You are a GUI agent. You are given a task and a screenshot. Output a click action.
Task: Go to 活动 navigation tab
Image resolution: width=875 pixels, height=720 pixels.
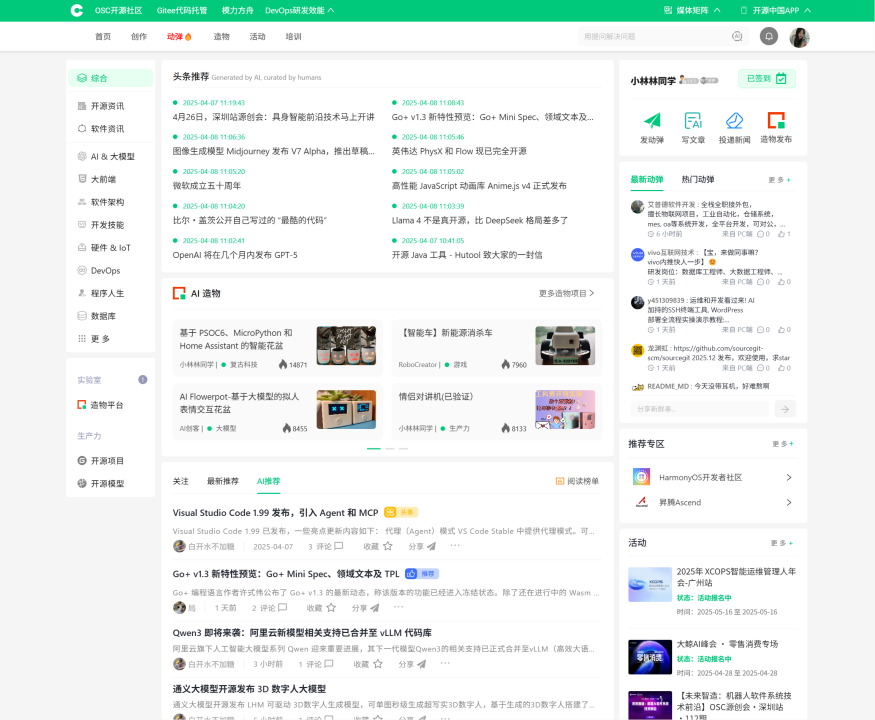coord(257,36)
